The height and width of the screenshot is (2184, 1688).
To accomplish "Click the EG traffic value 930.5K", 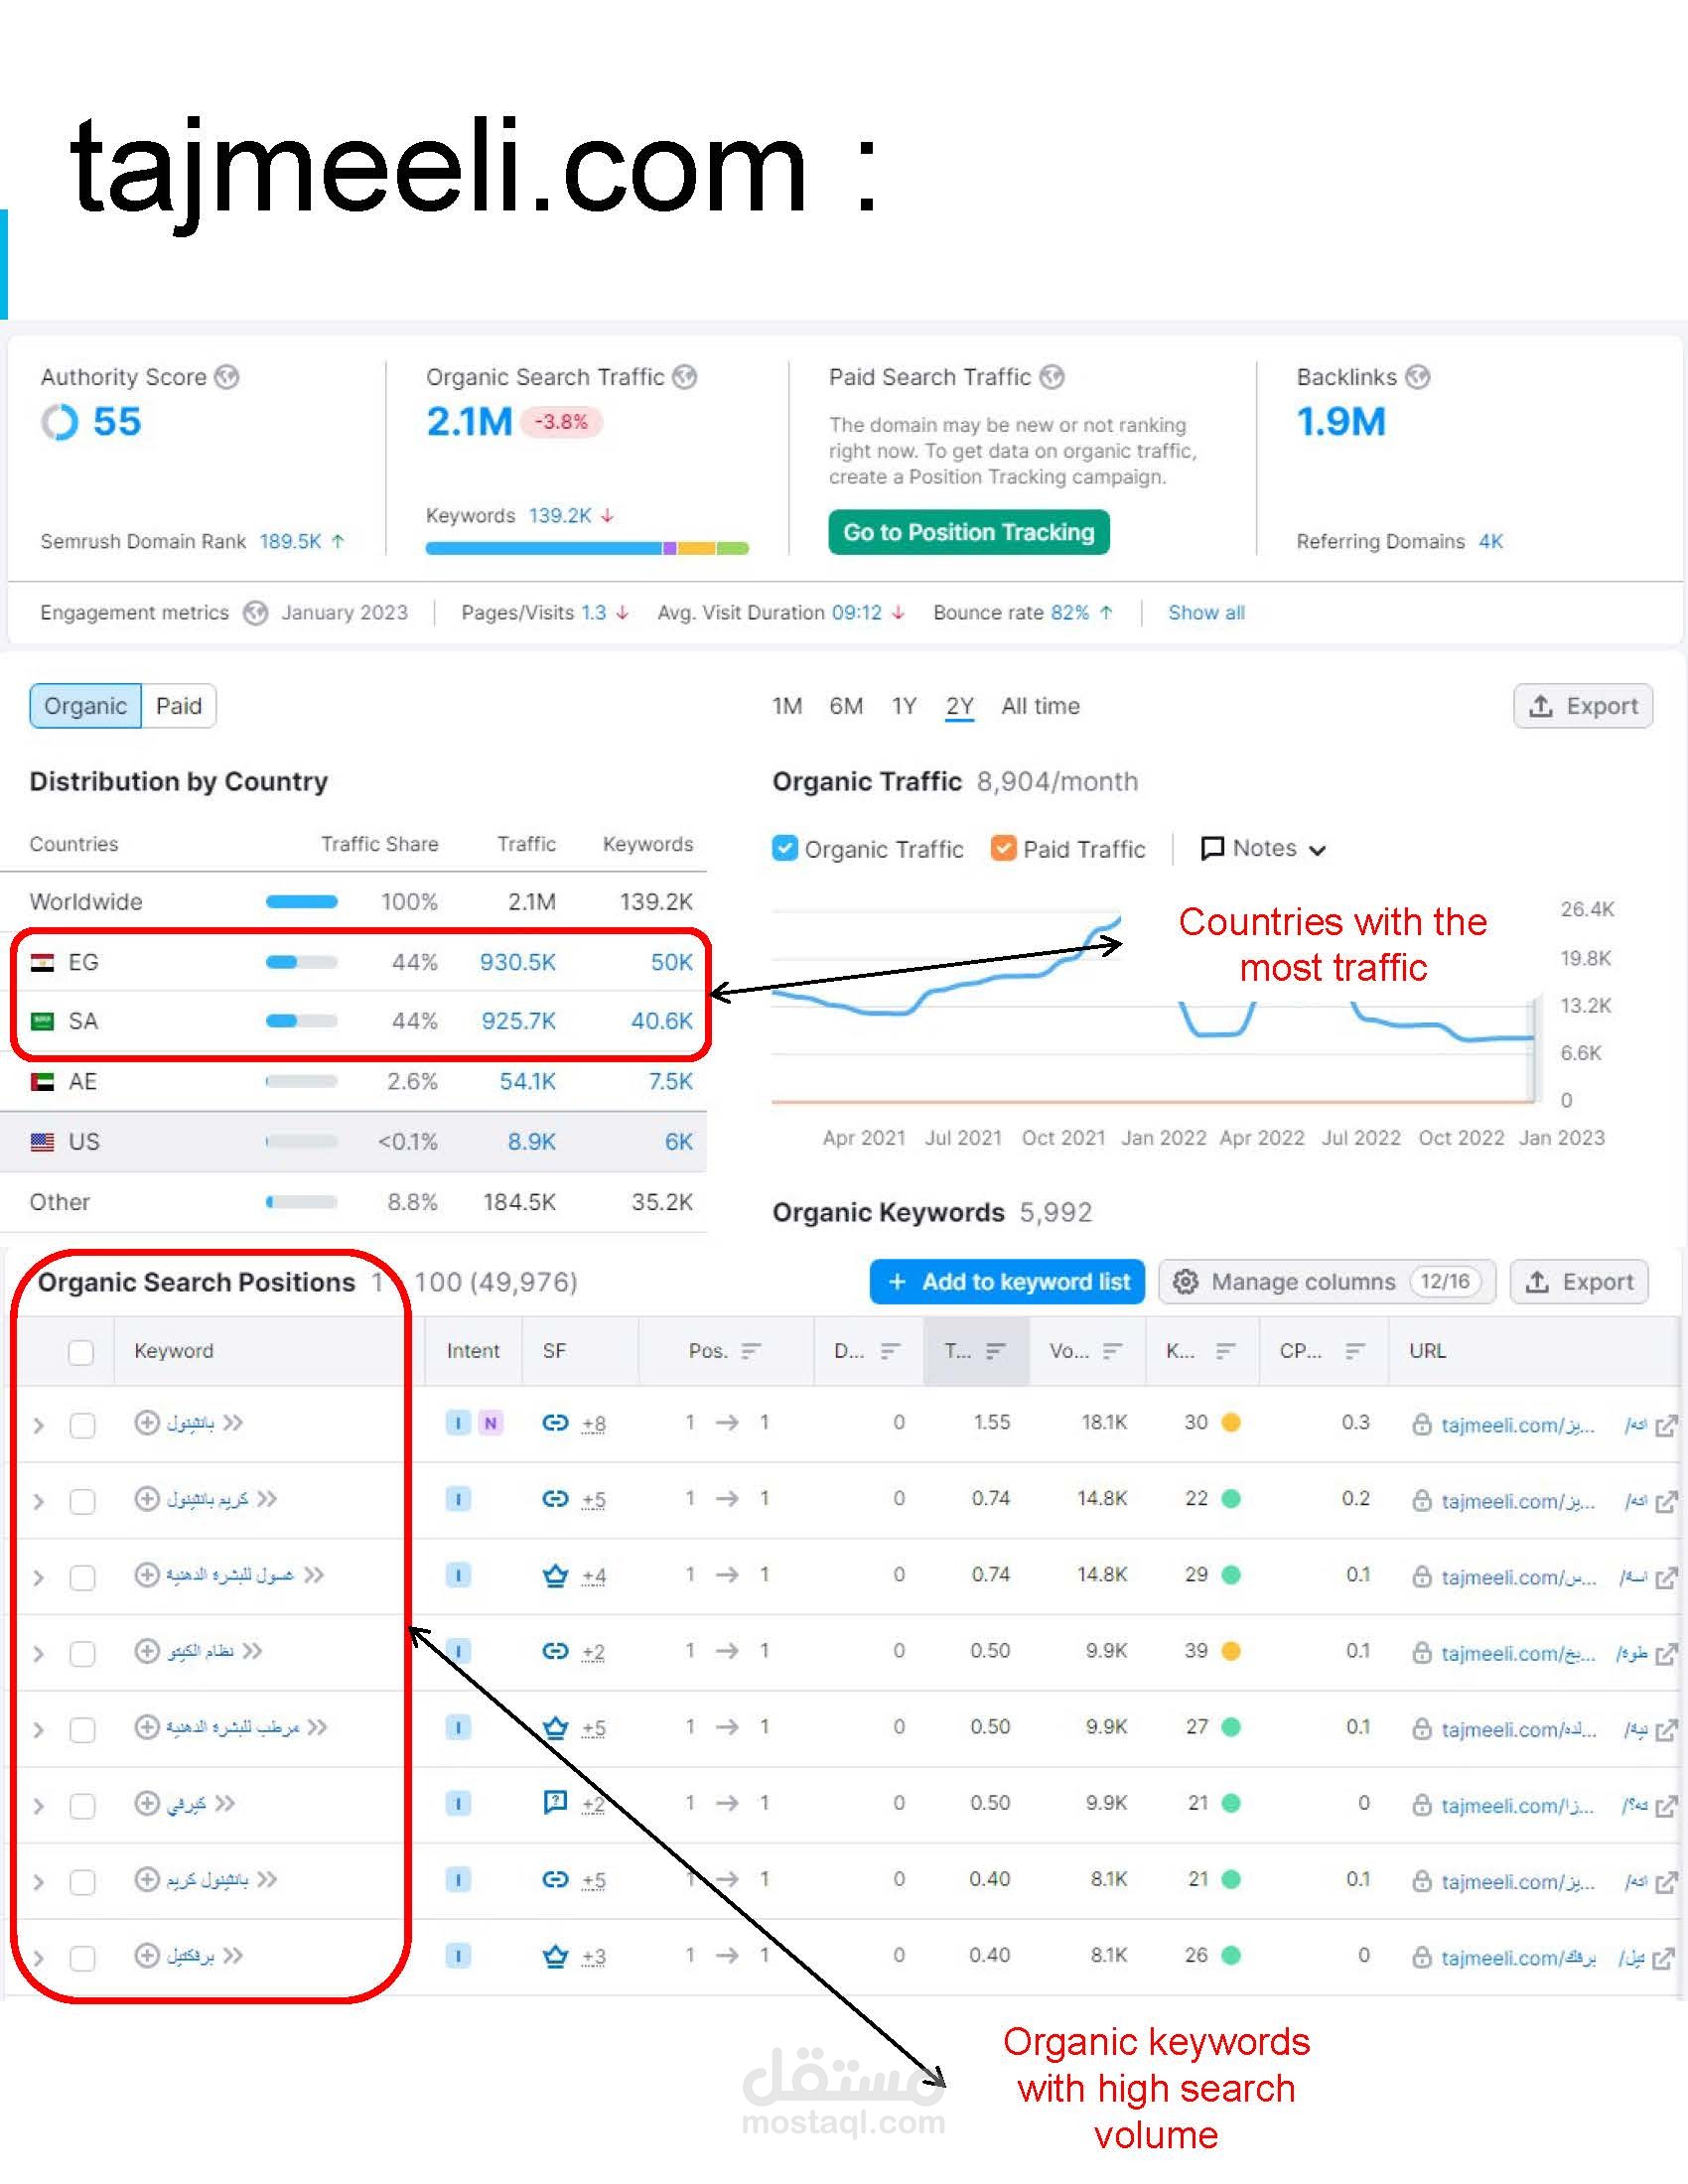I will click(x=518, y=962).
